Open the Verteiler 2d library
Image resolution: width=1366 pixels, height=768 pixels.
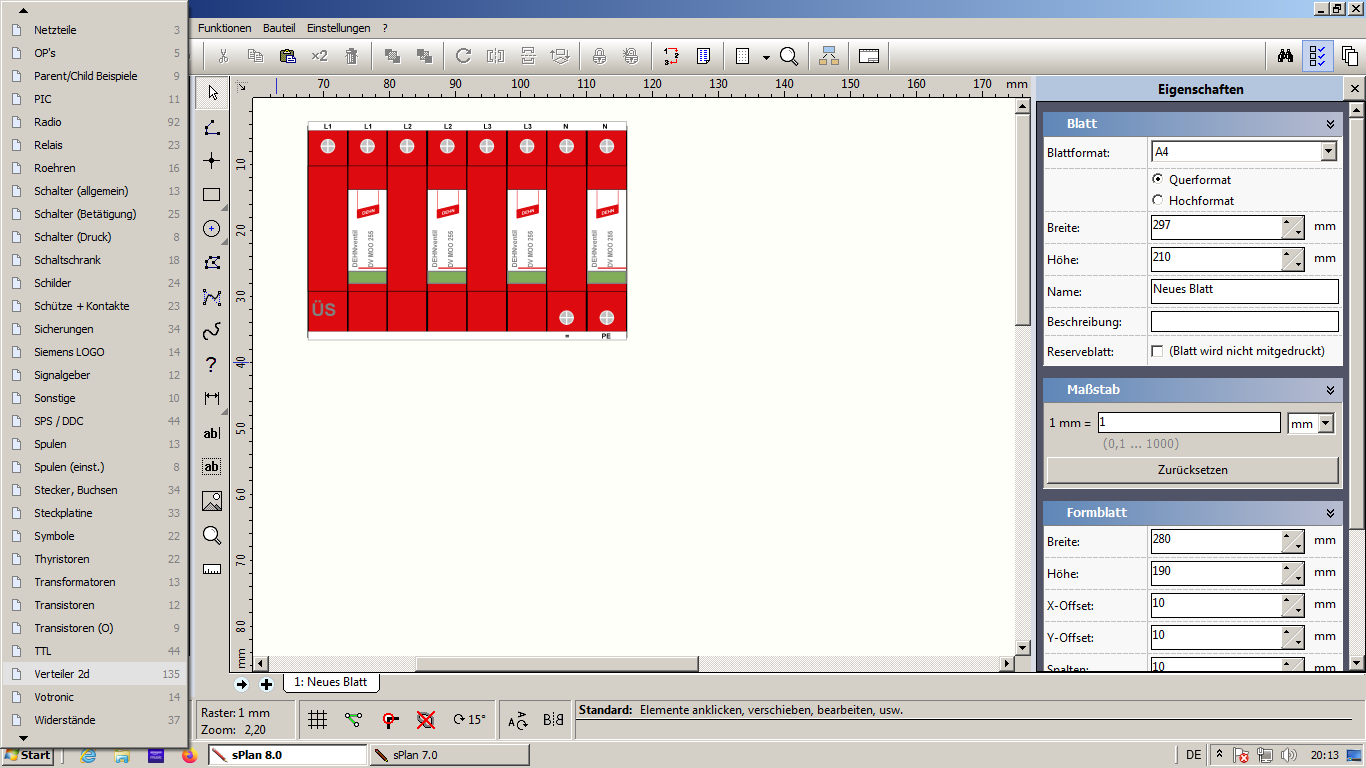tap(94, 674)
